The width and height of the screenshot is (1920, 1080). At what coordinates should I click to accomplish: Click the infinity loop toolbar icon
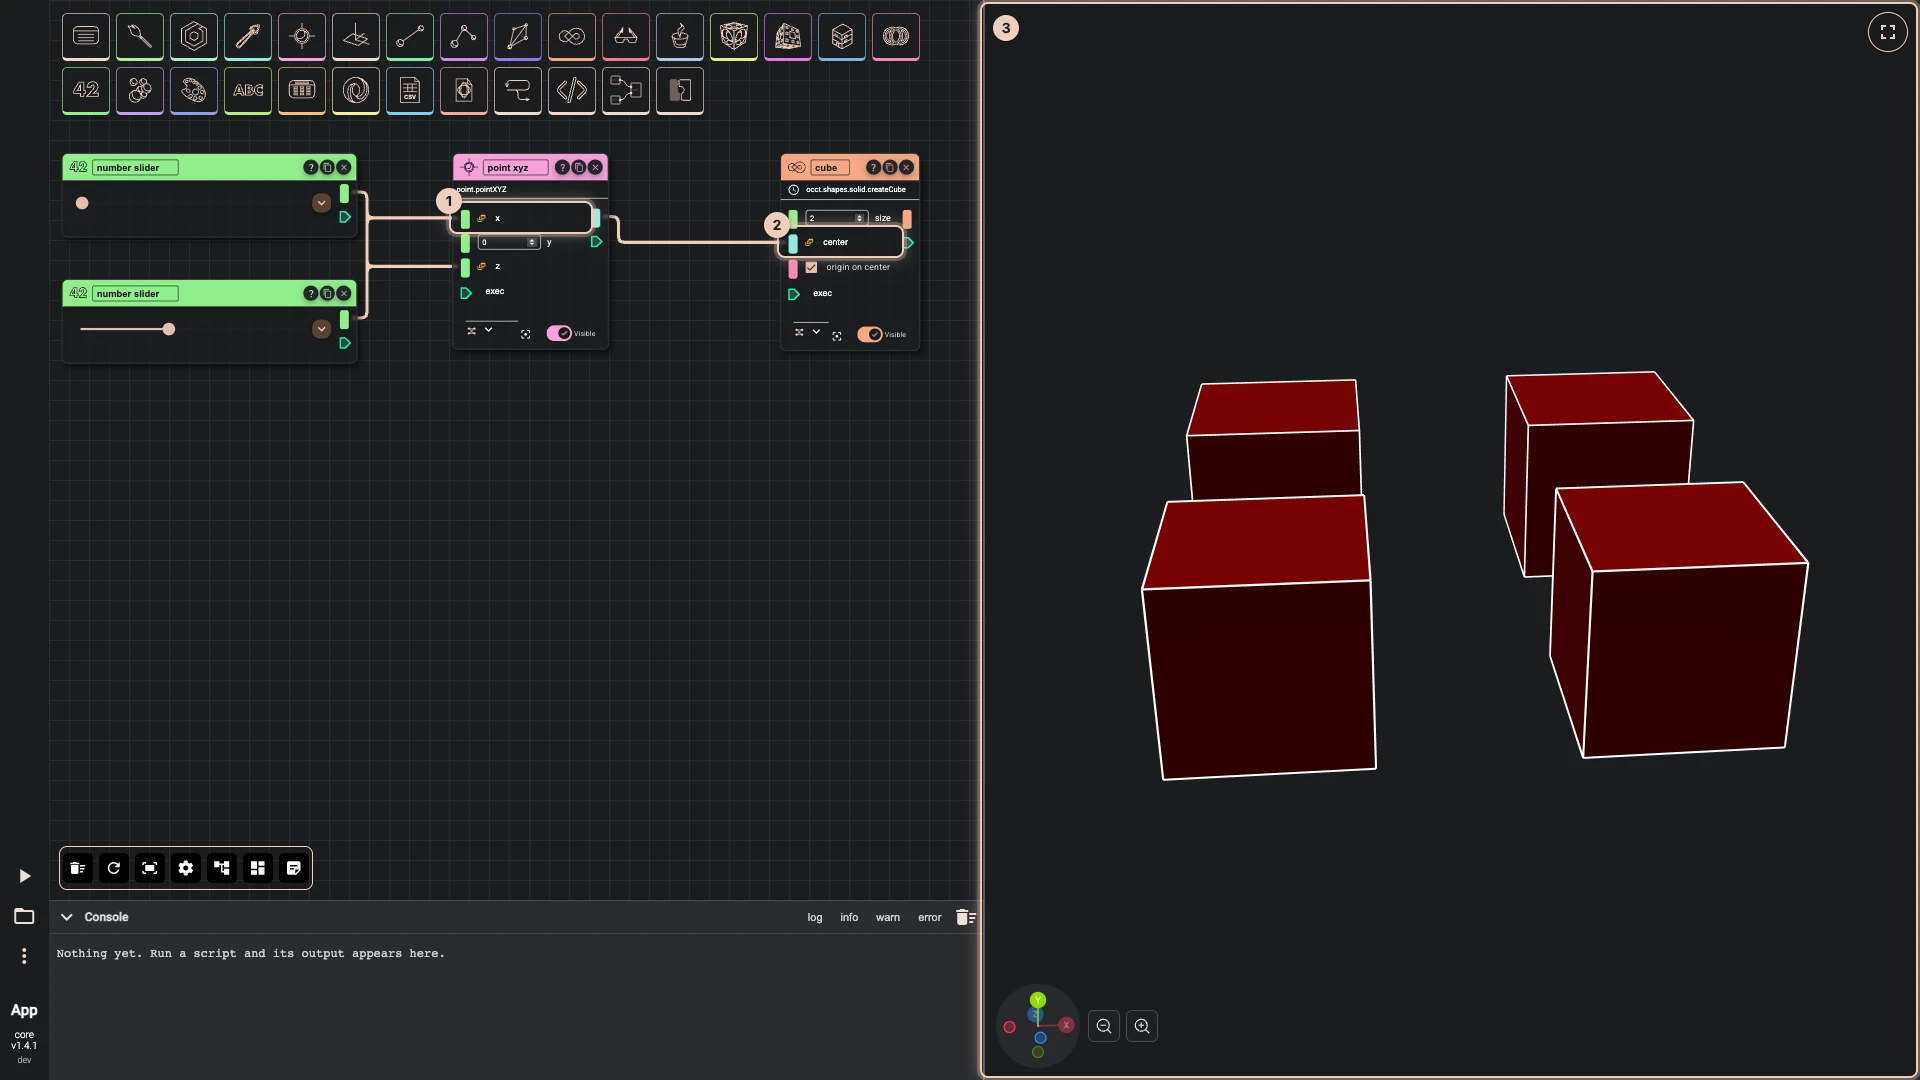572,37
